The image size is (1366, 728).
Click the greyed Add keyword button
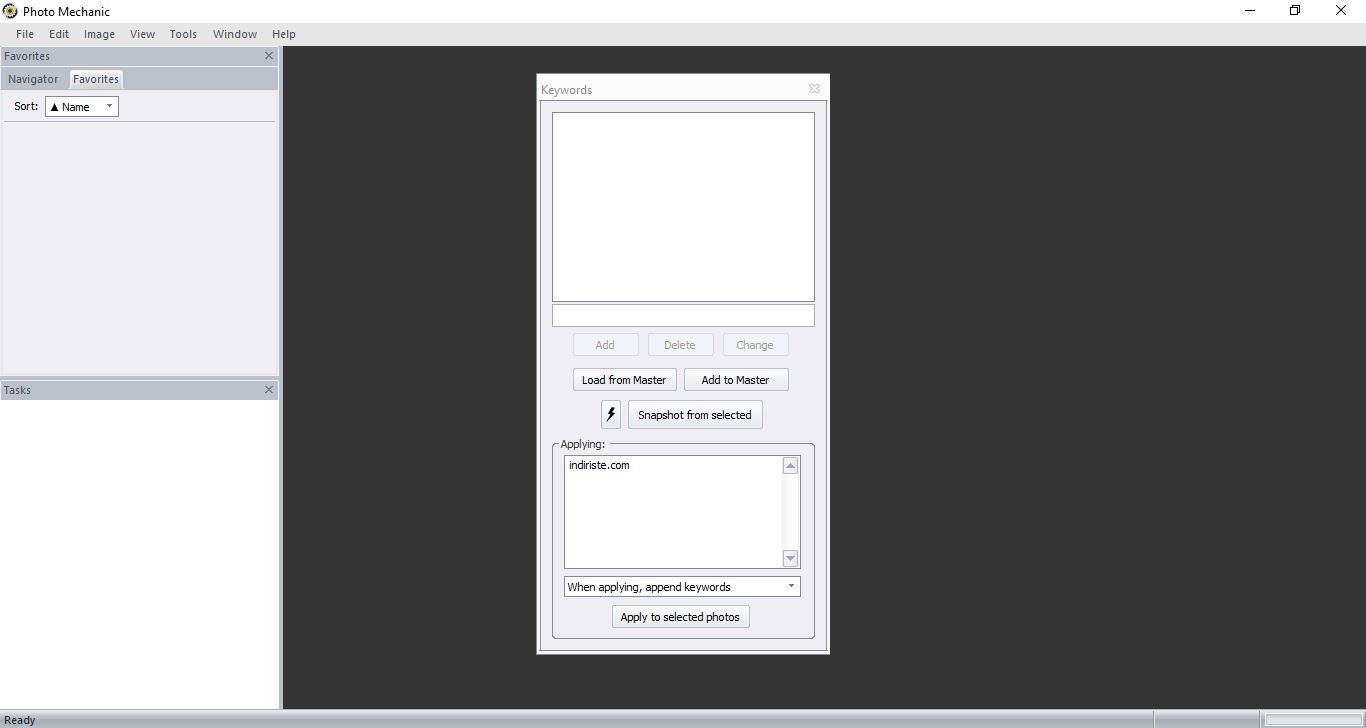coord(605,345)
